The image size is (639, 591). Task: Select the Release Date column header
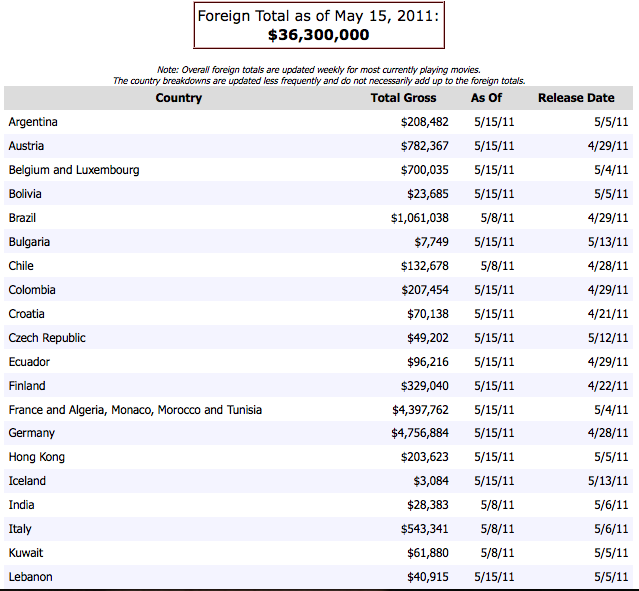coord(576,98)
